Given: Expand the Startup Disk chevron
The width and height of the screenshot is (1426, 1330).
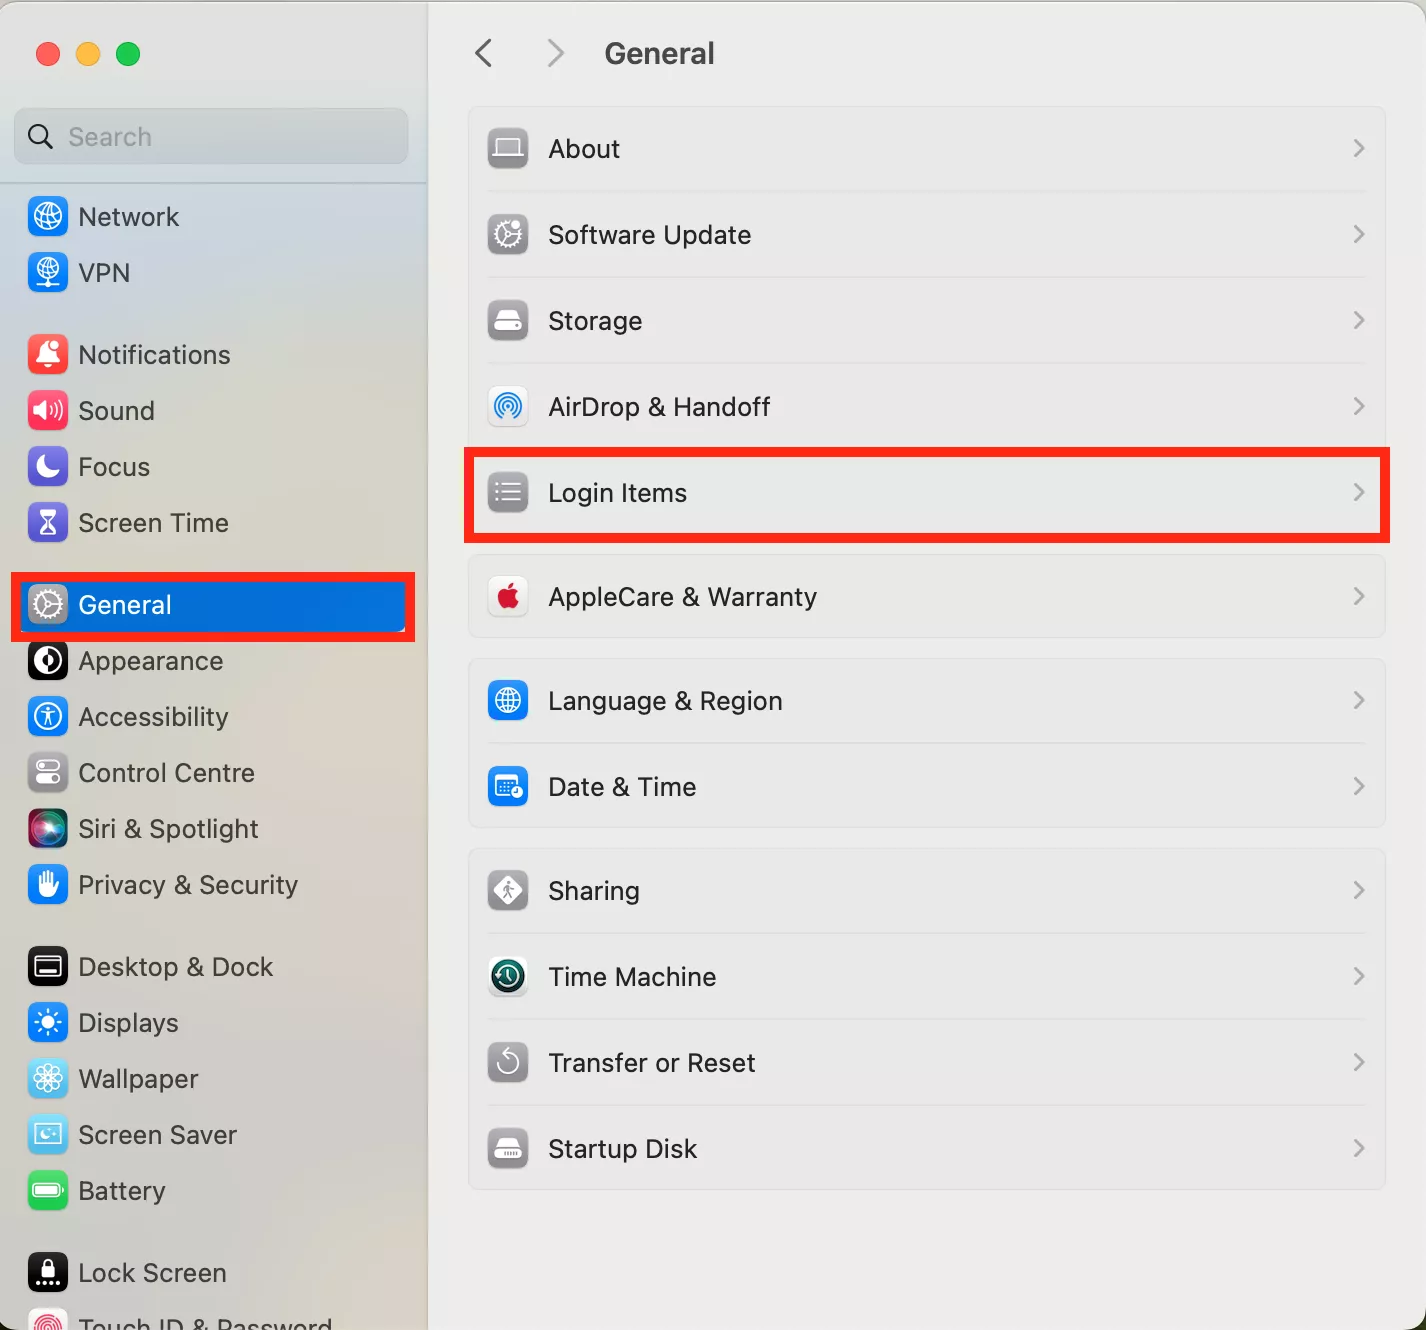Looking at the screenshot, I should [1358, 1149].
